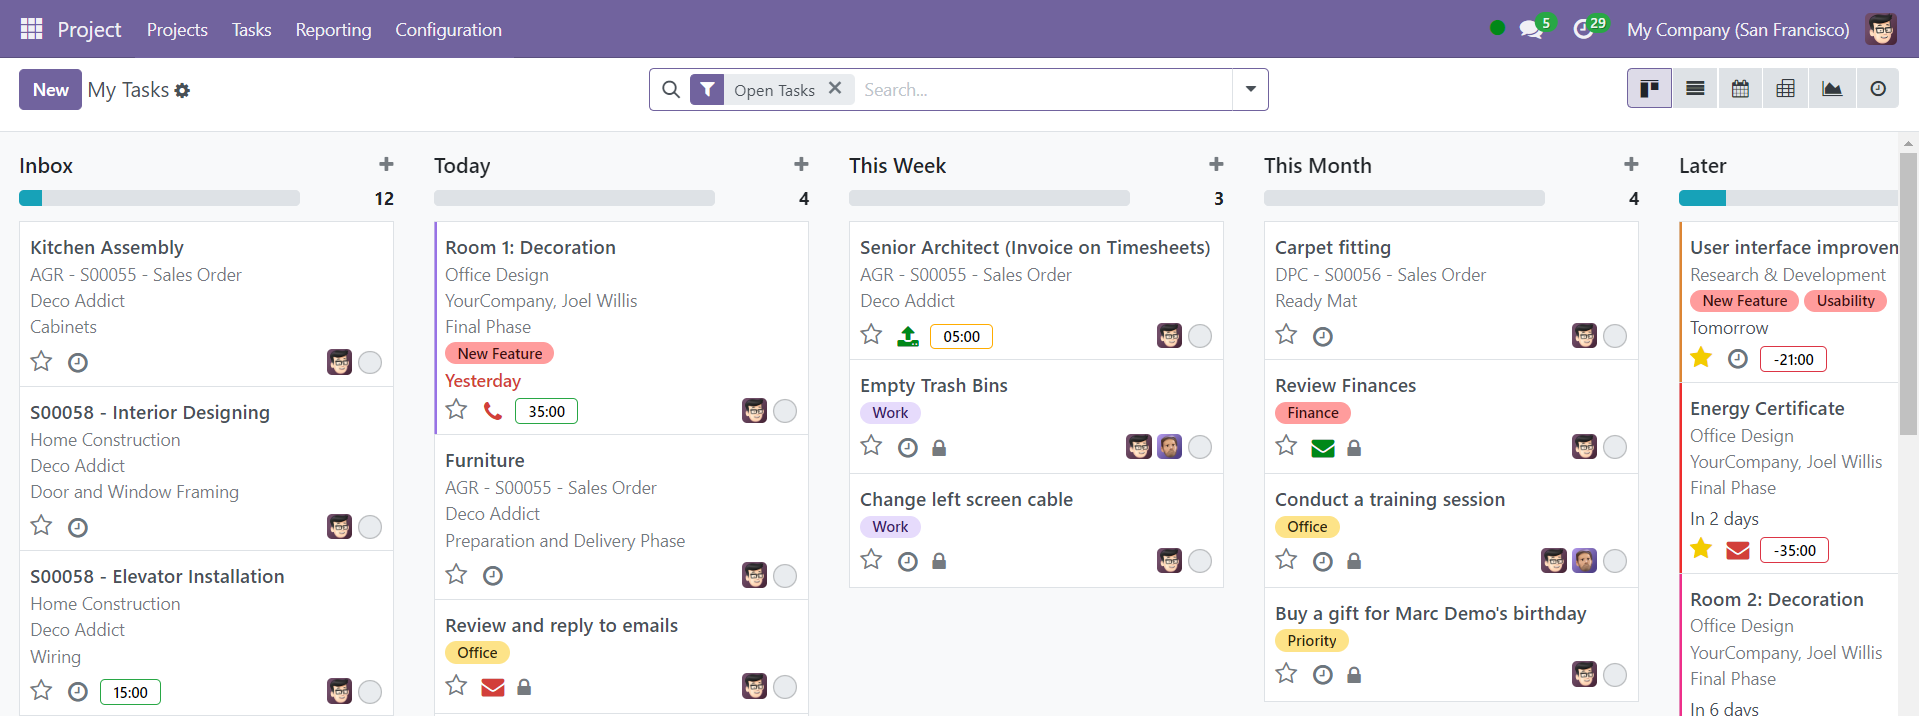The width and height of the screenshot is (1919, 716).
Task: Open the apps grid menu icon
Action: (31, 29)
